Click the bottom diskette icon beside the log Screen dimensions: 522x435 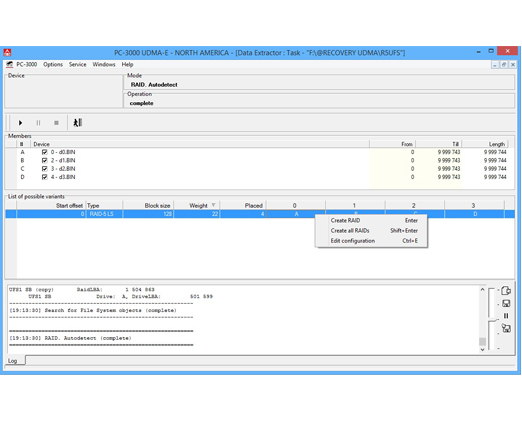tap(506, 328)
